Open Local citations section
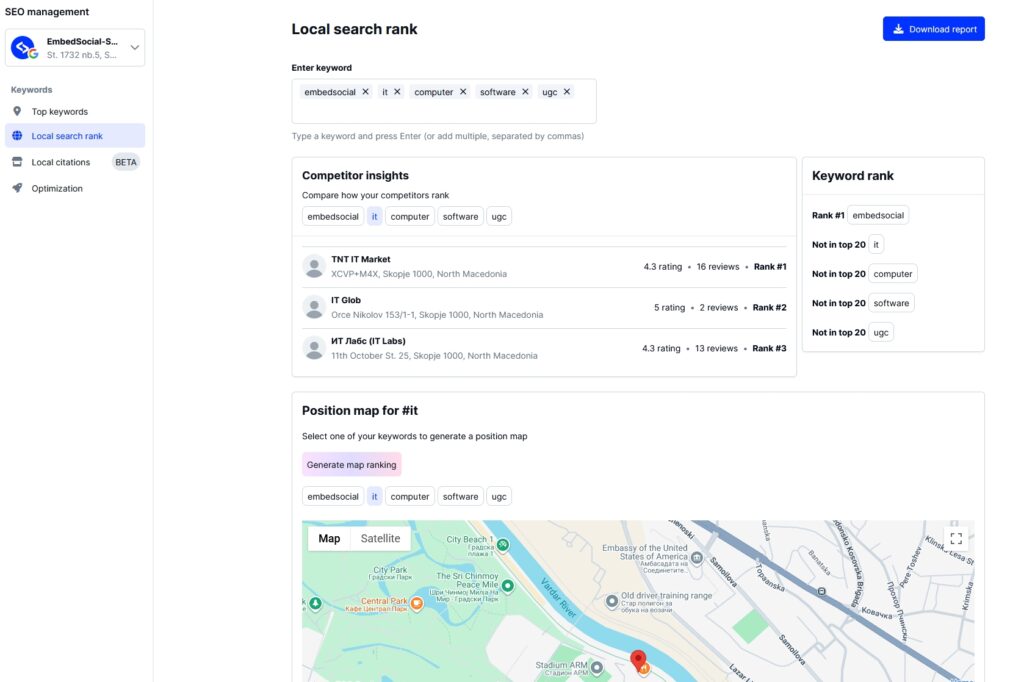Screen dimensions: 1024x682 coord(60,162)
